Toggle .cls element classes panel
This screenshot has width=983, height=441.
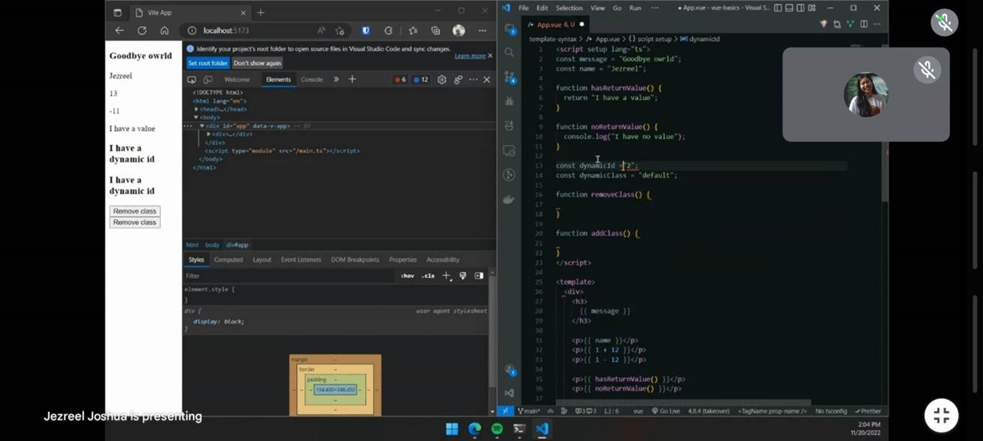click(428, 275)
